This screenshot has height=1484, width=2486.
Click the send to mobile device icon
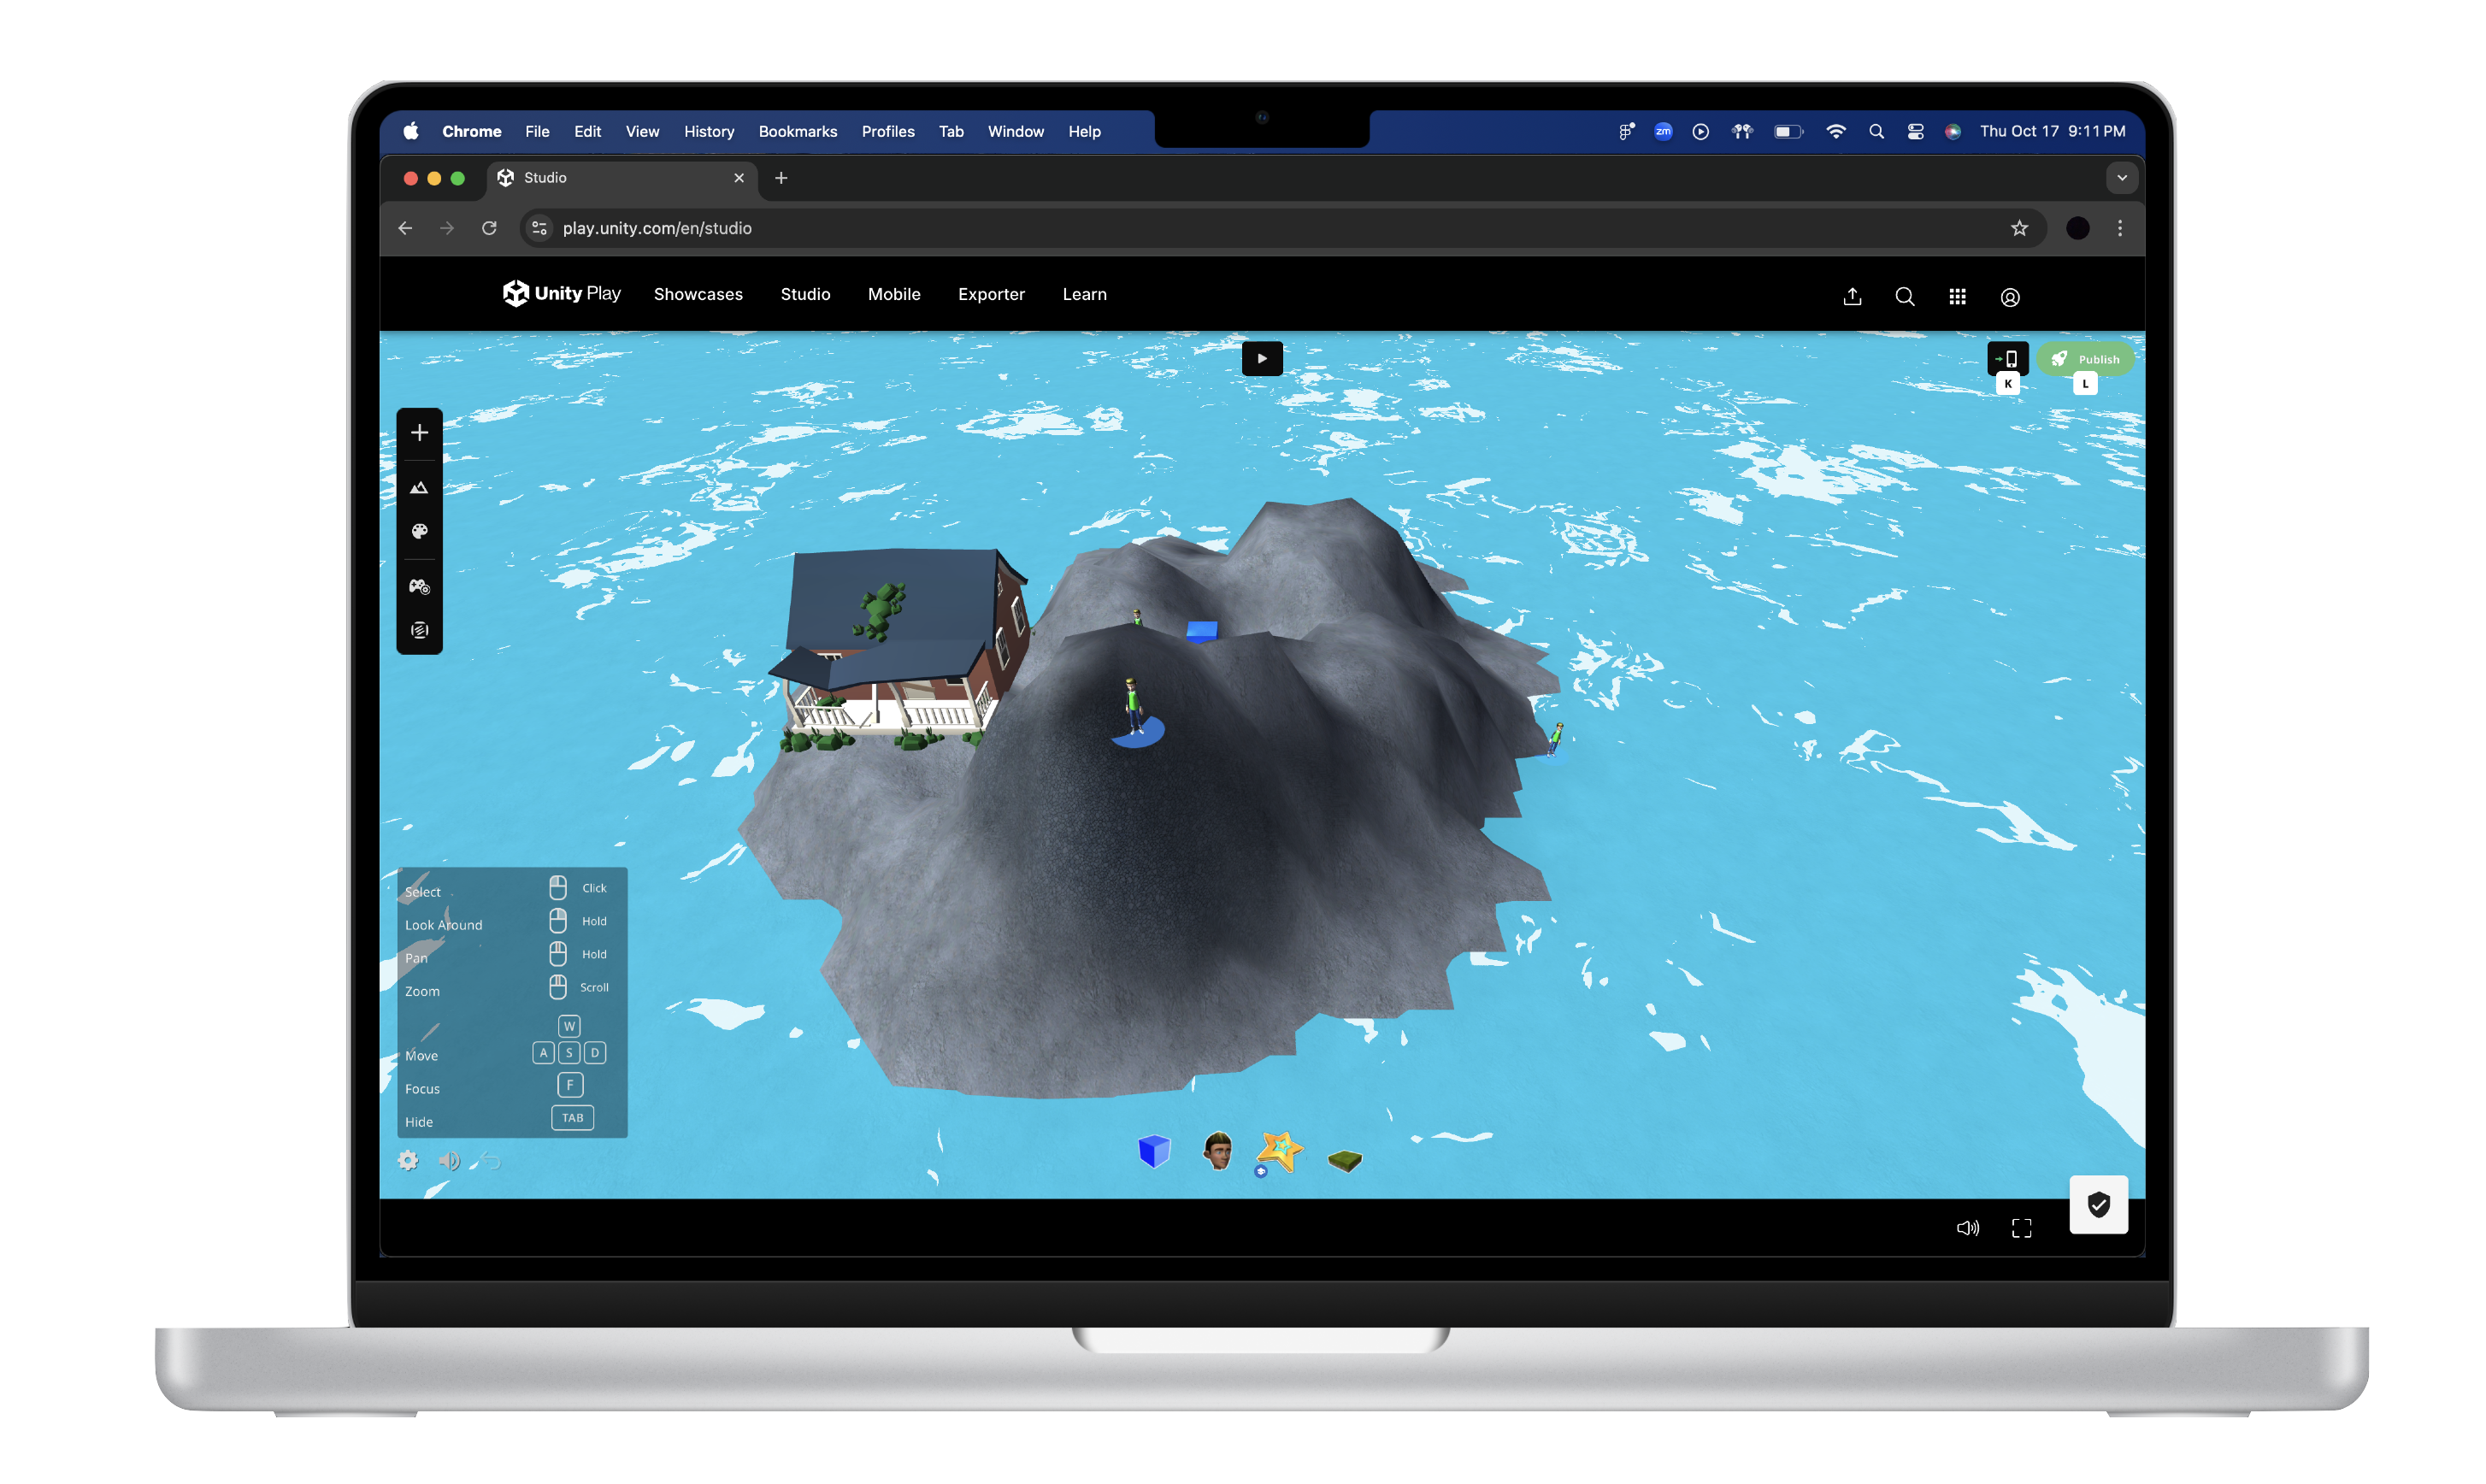(x=2006, y=358)
